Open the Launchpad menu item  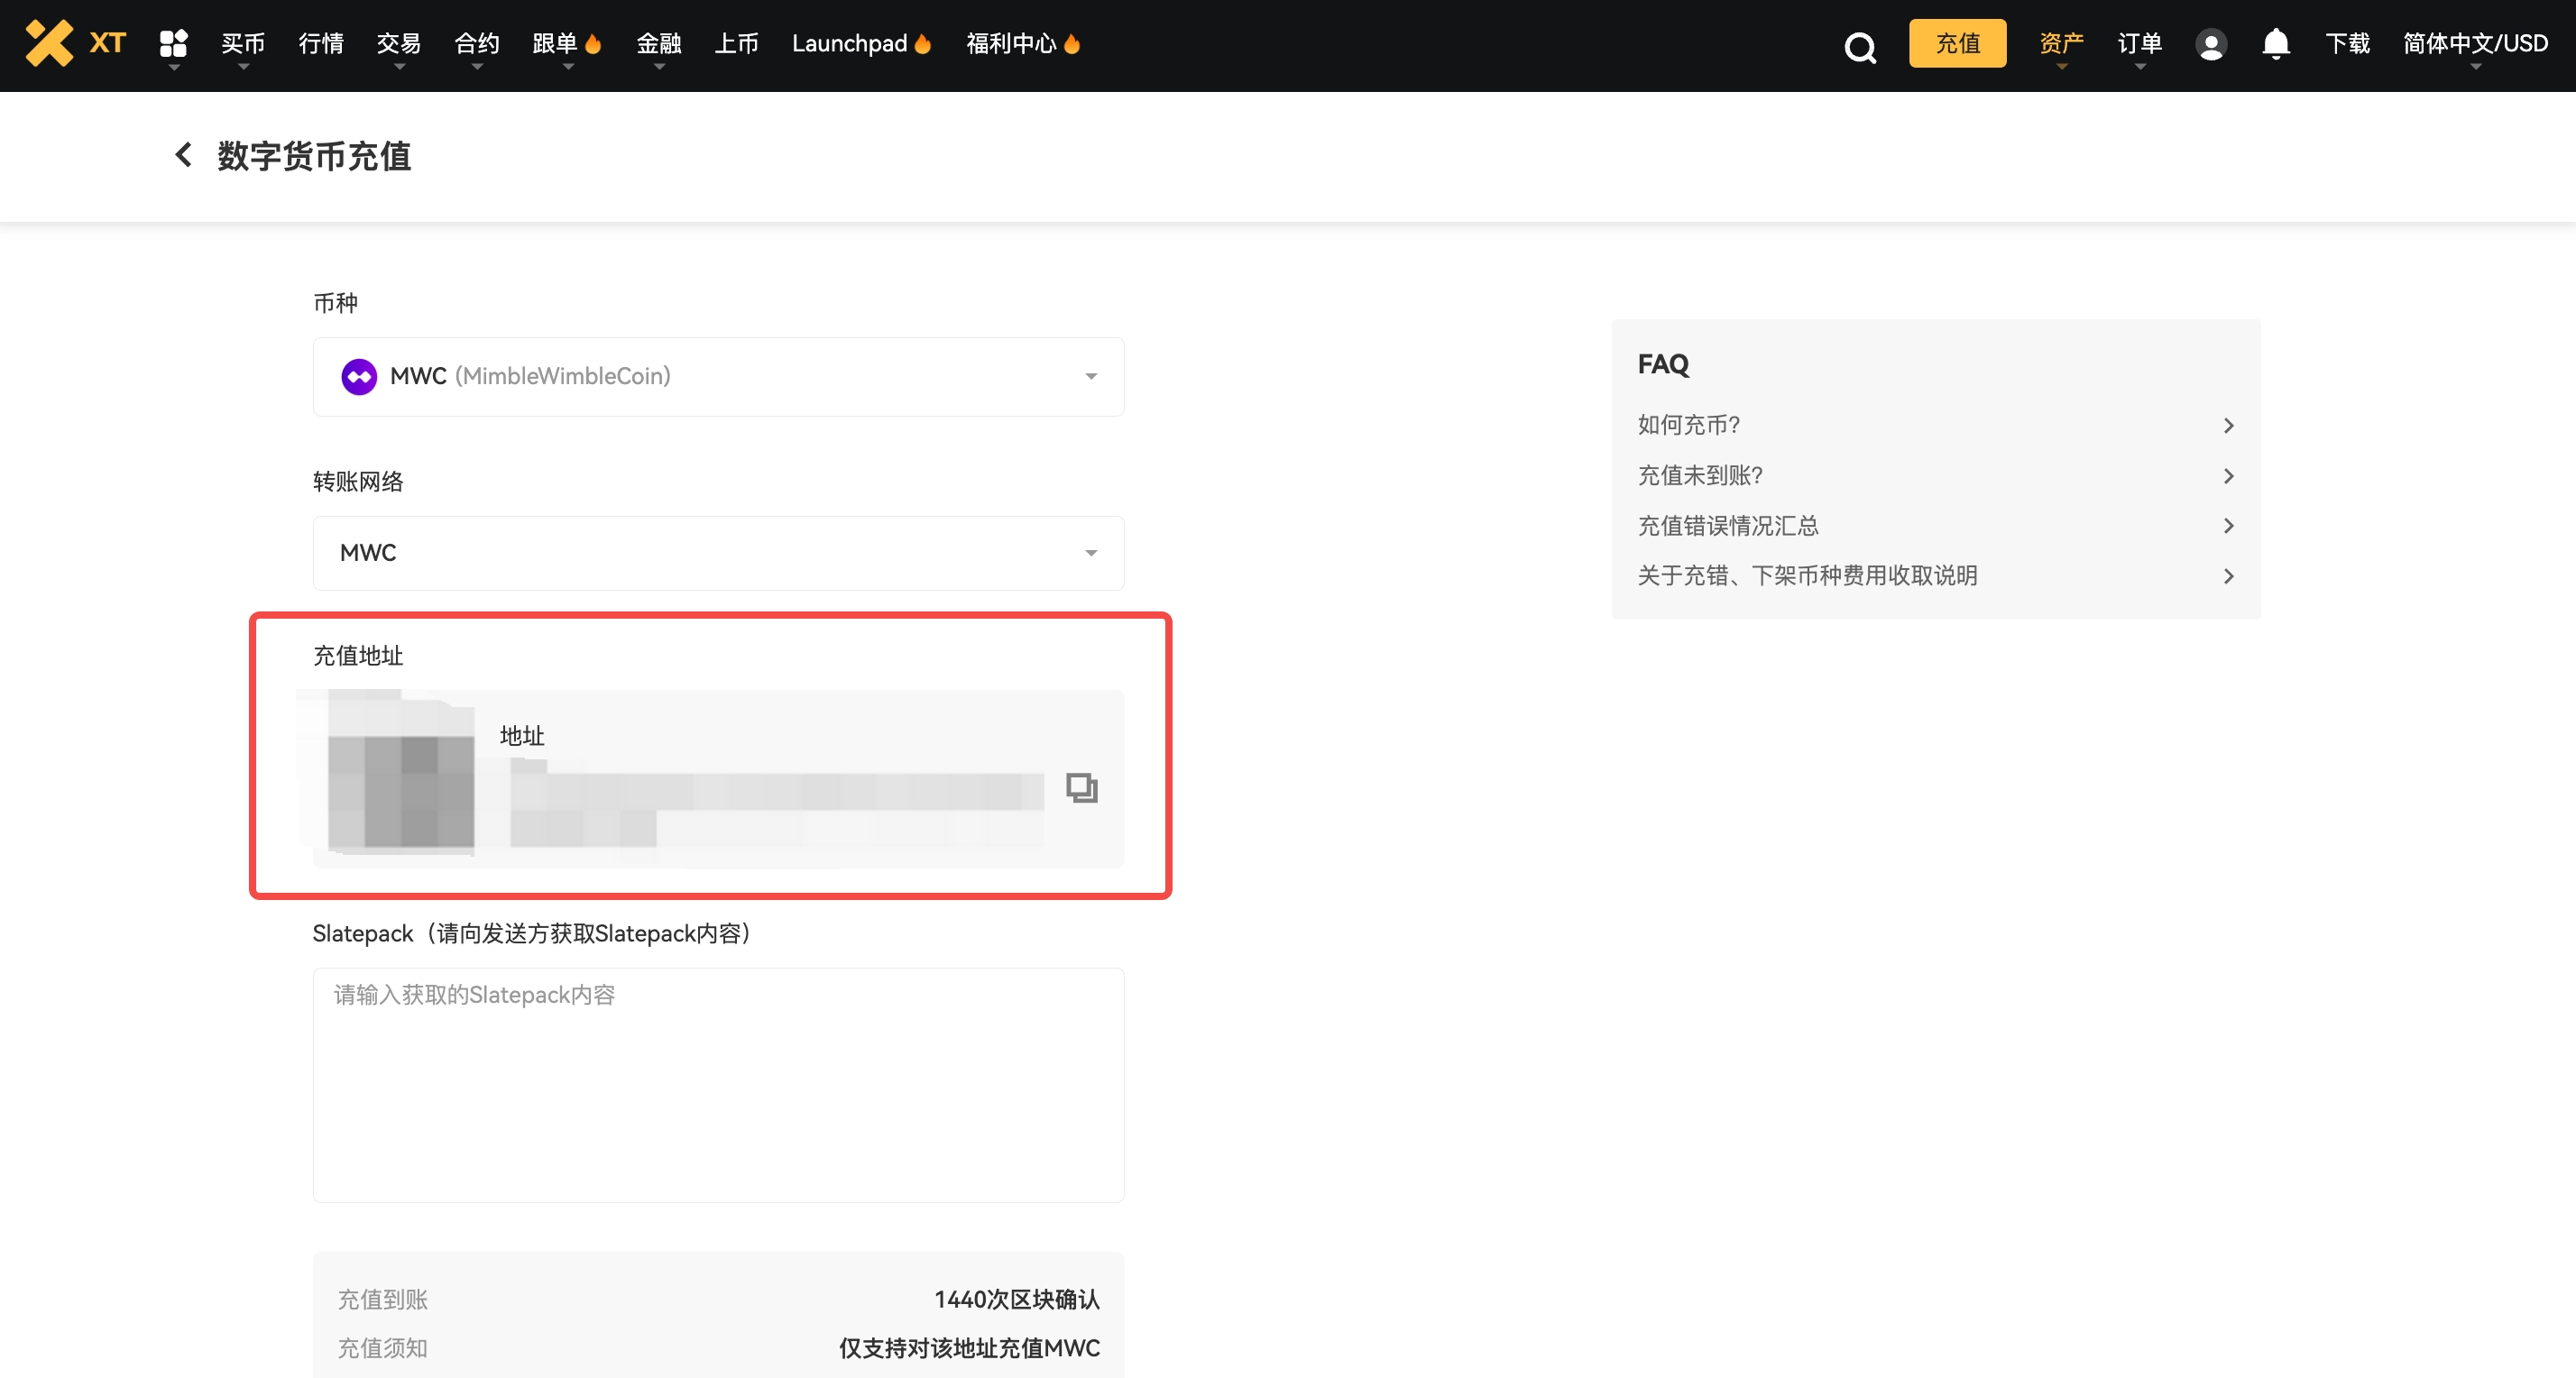pyautogui.click(x=849, y=43)
